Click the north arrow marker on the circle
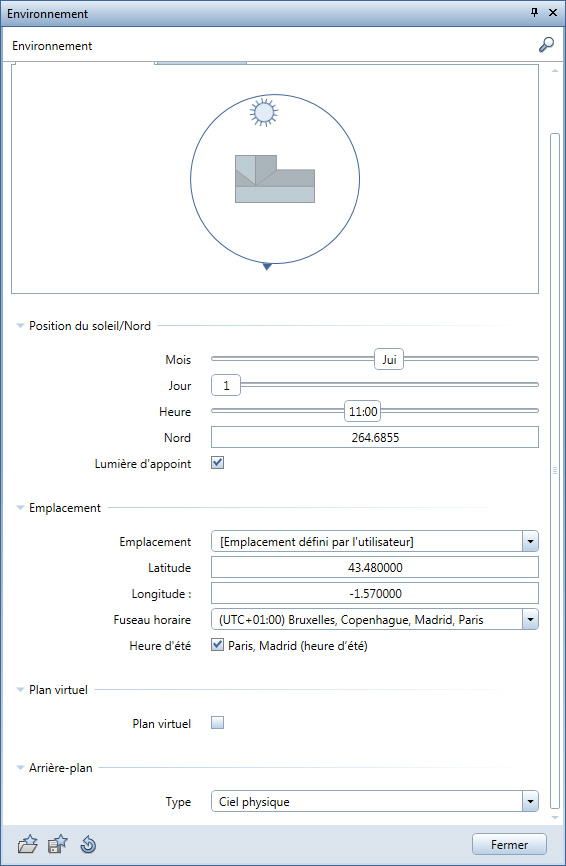 point(267,267)
